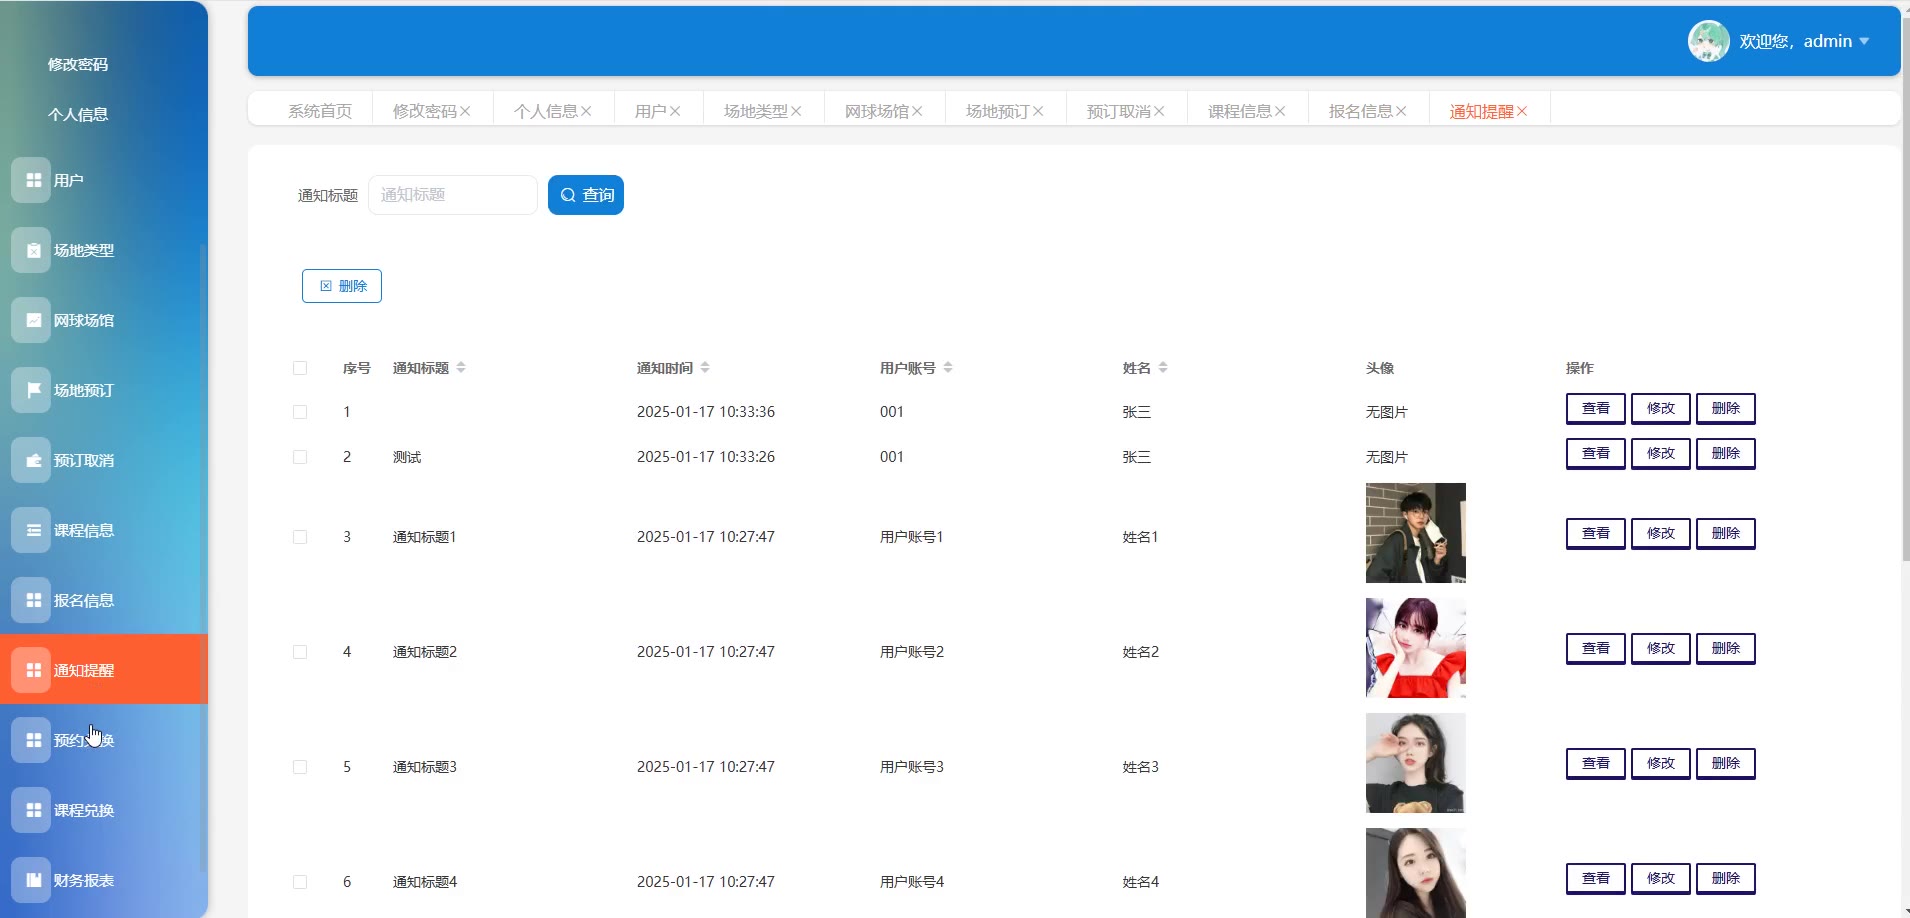Click the 网球场馆 sidebar icon
Viewport: 1910px width, 918px height.
(31, 320)
